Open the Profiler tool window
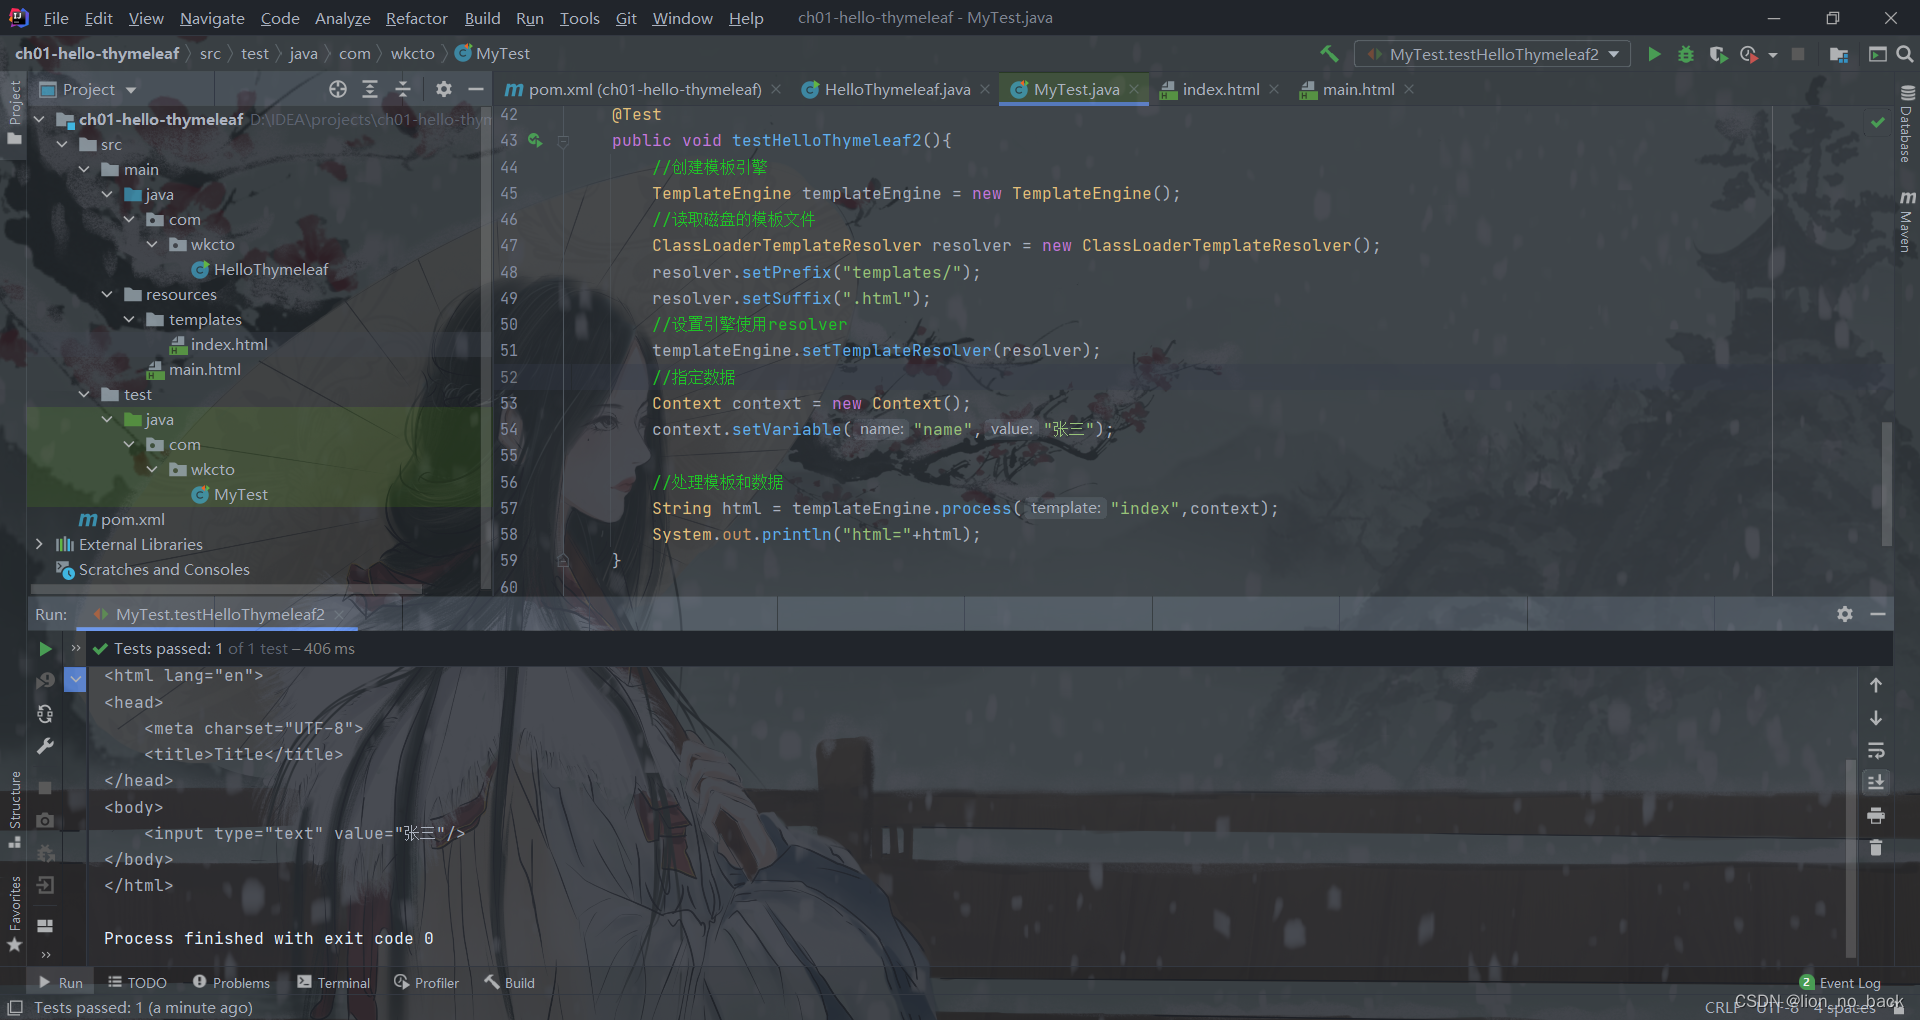Screen dimensions: 1920x1020 click(x=427, y=983)
